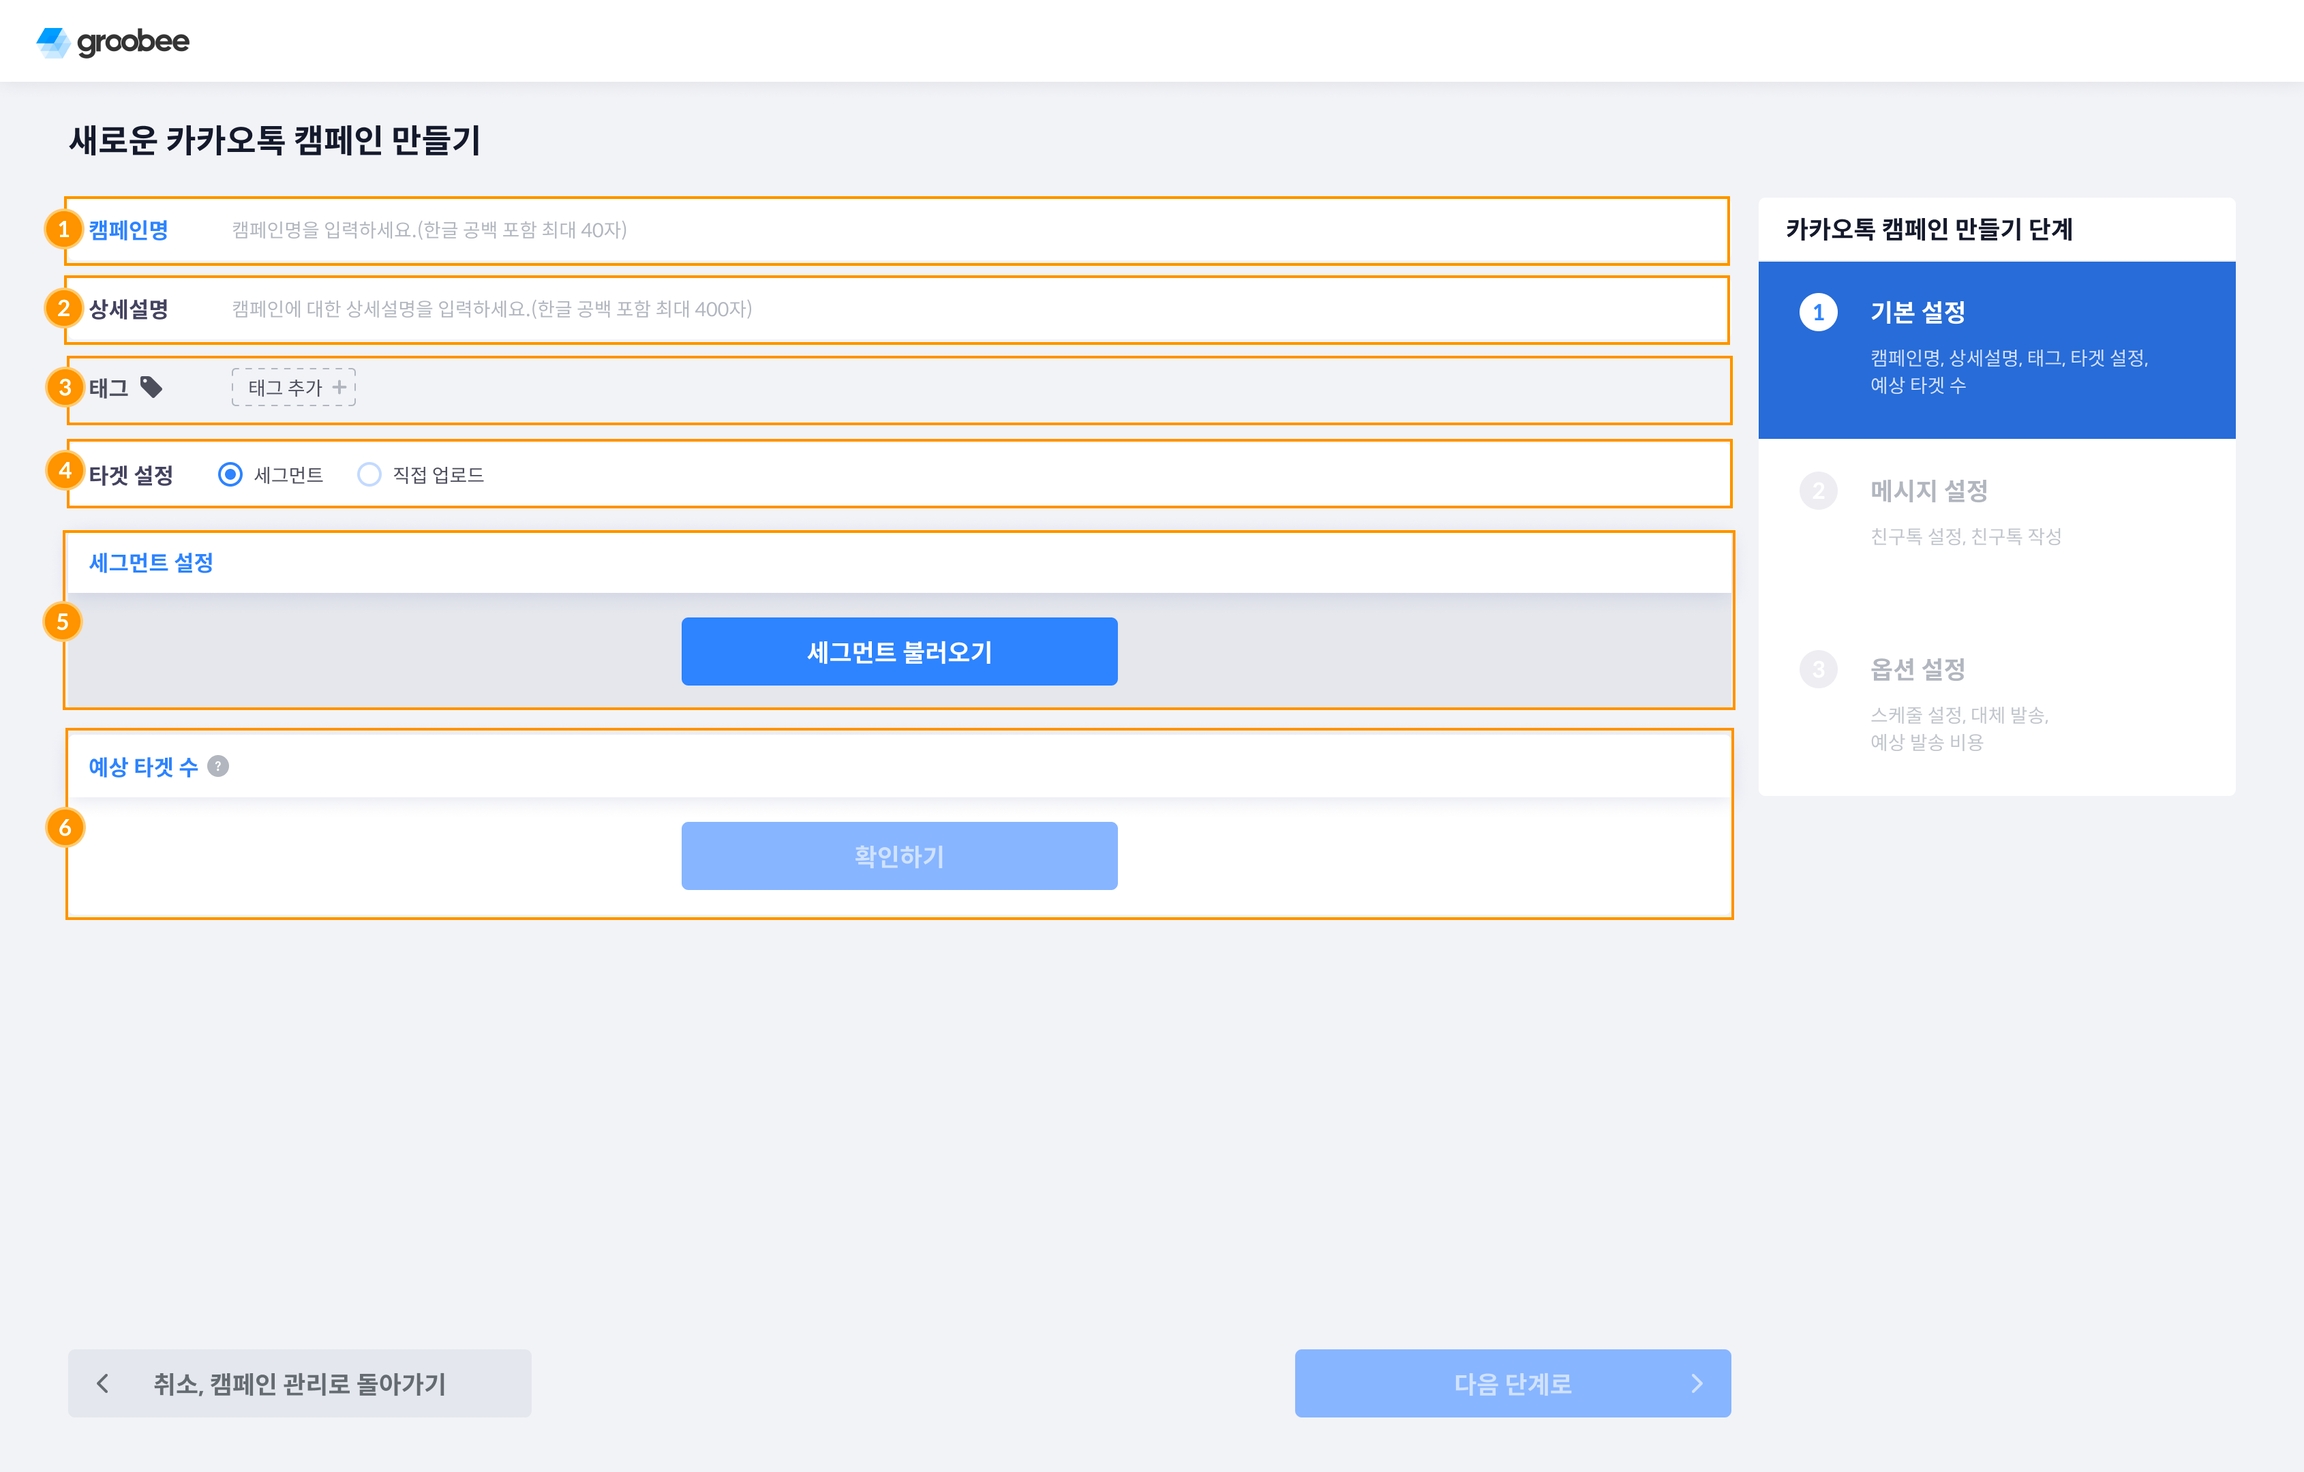The width and height of the screenshot is (2304, 1472).
Task: Click the 직접 업로드 label text
Action: point(438,475)
